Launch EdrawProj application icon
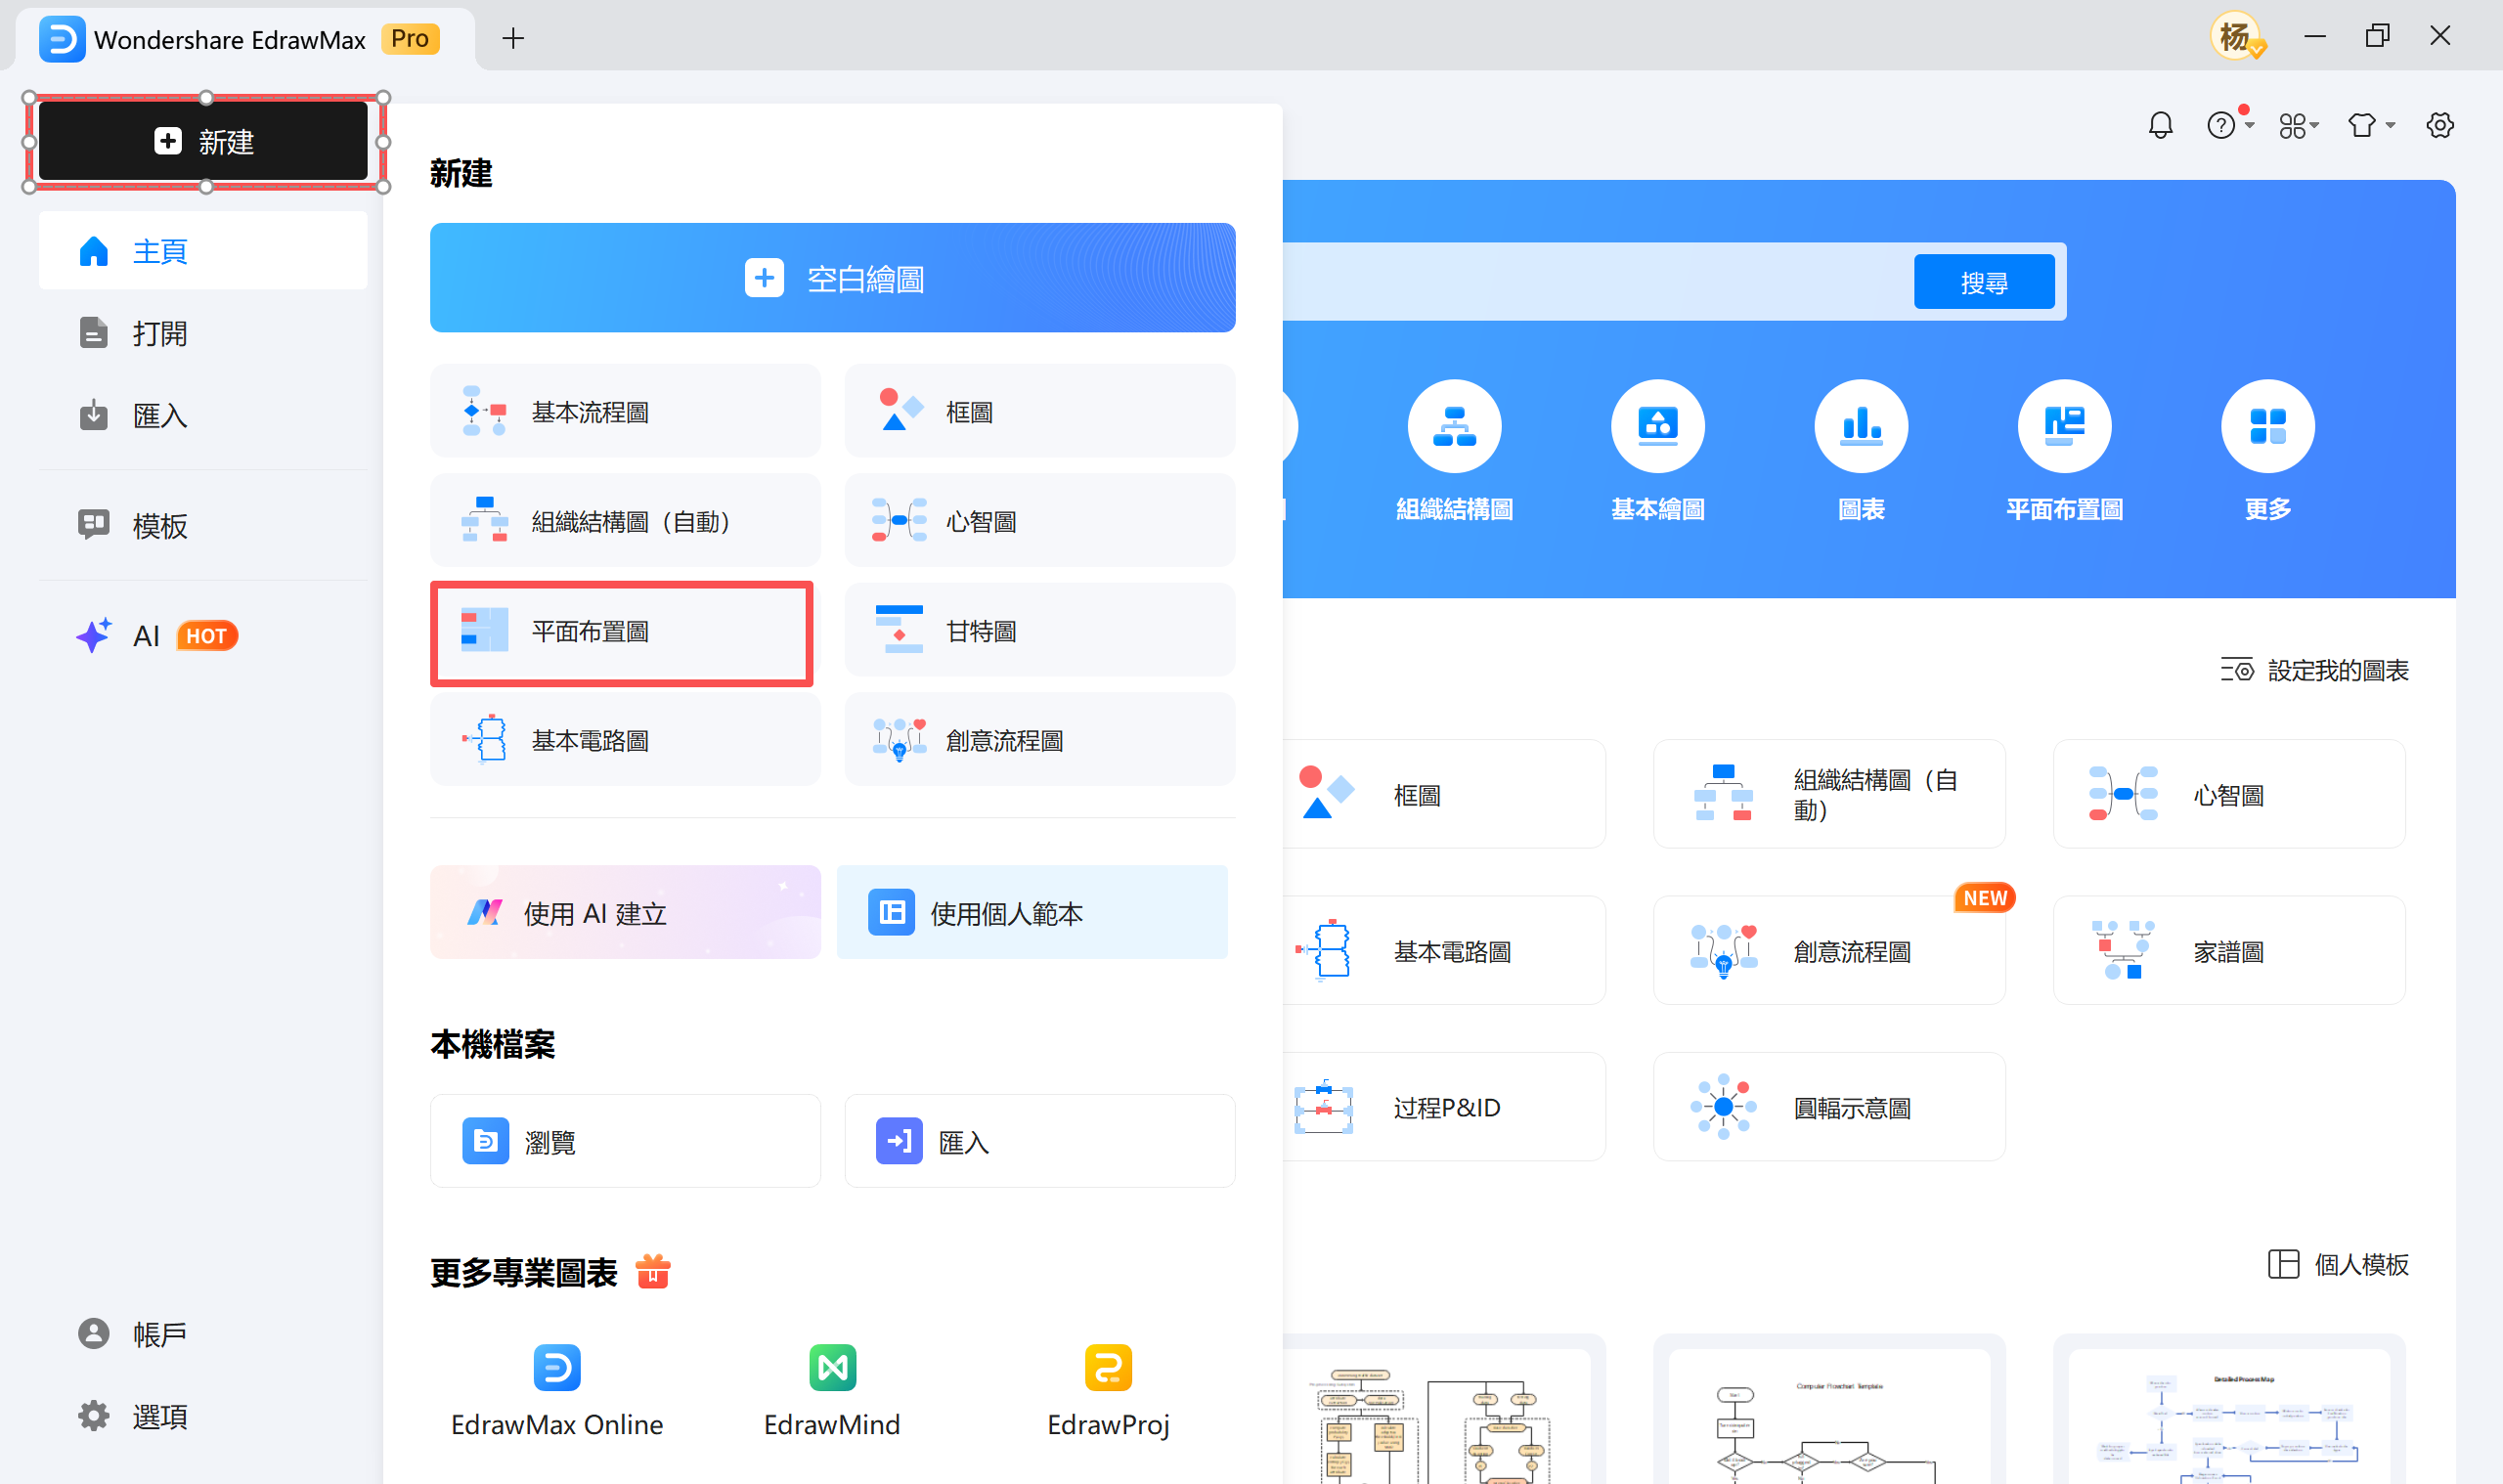2503x1484 pixels. [x=1107, y=1368]
